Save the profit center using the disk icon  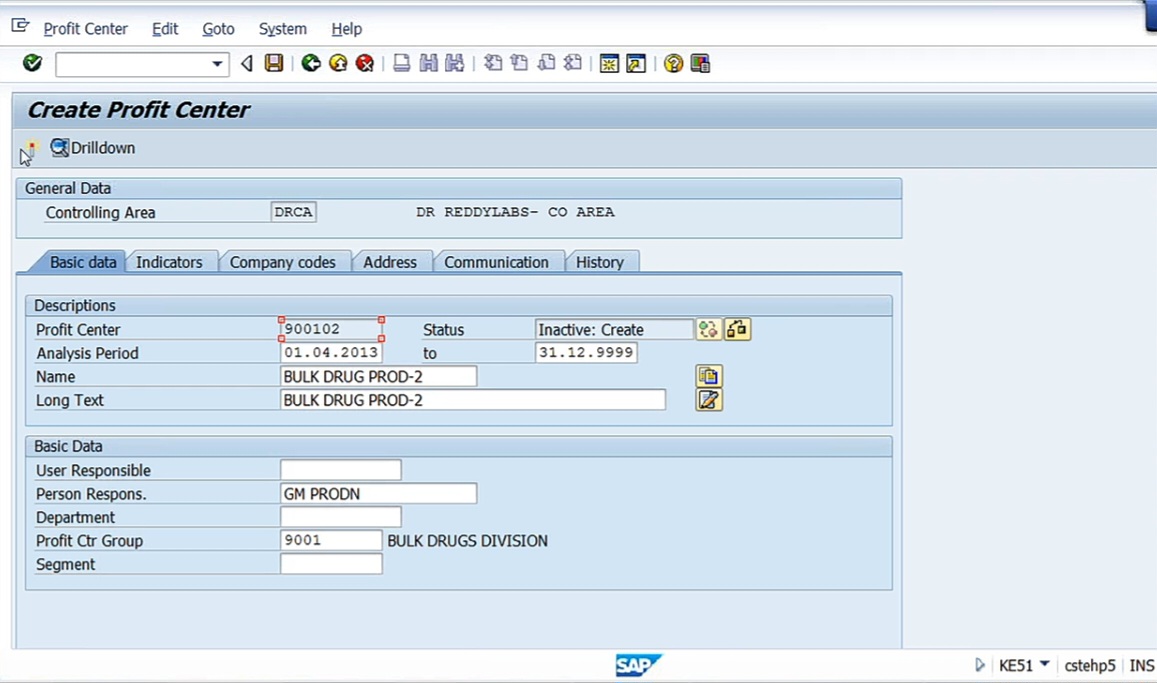coord(274,63)
